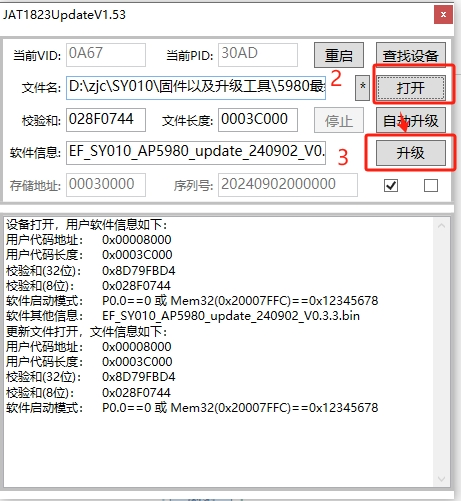The image size is (461, 501).
Task: Tick the empty checkbox at right
Action: [431, 185]
